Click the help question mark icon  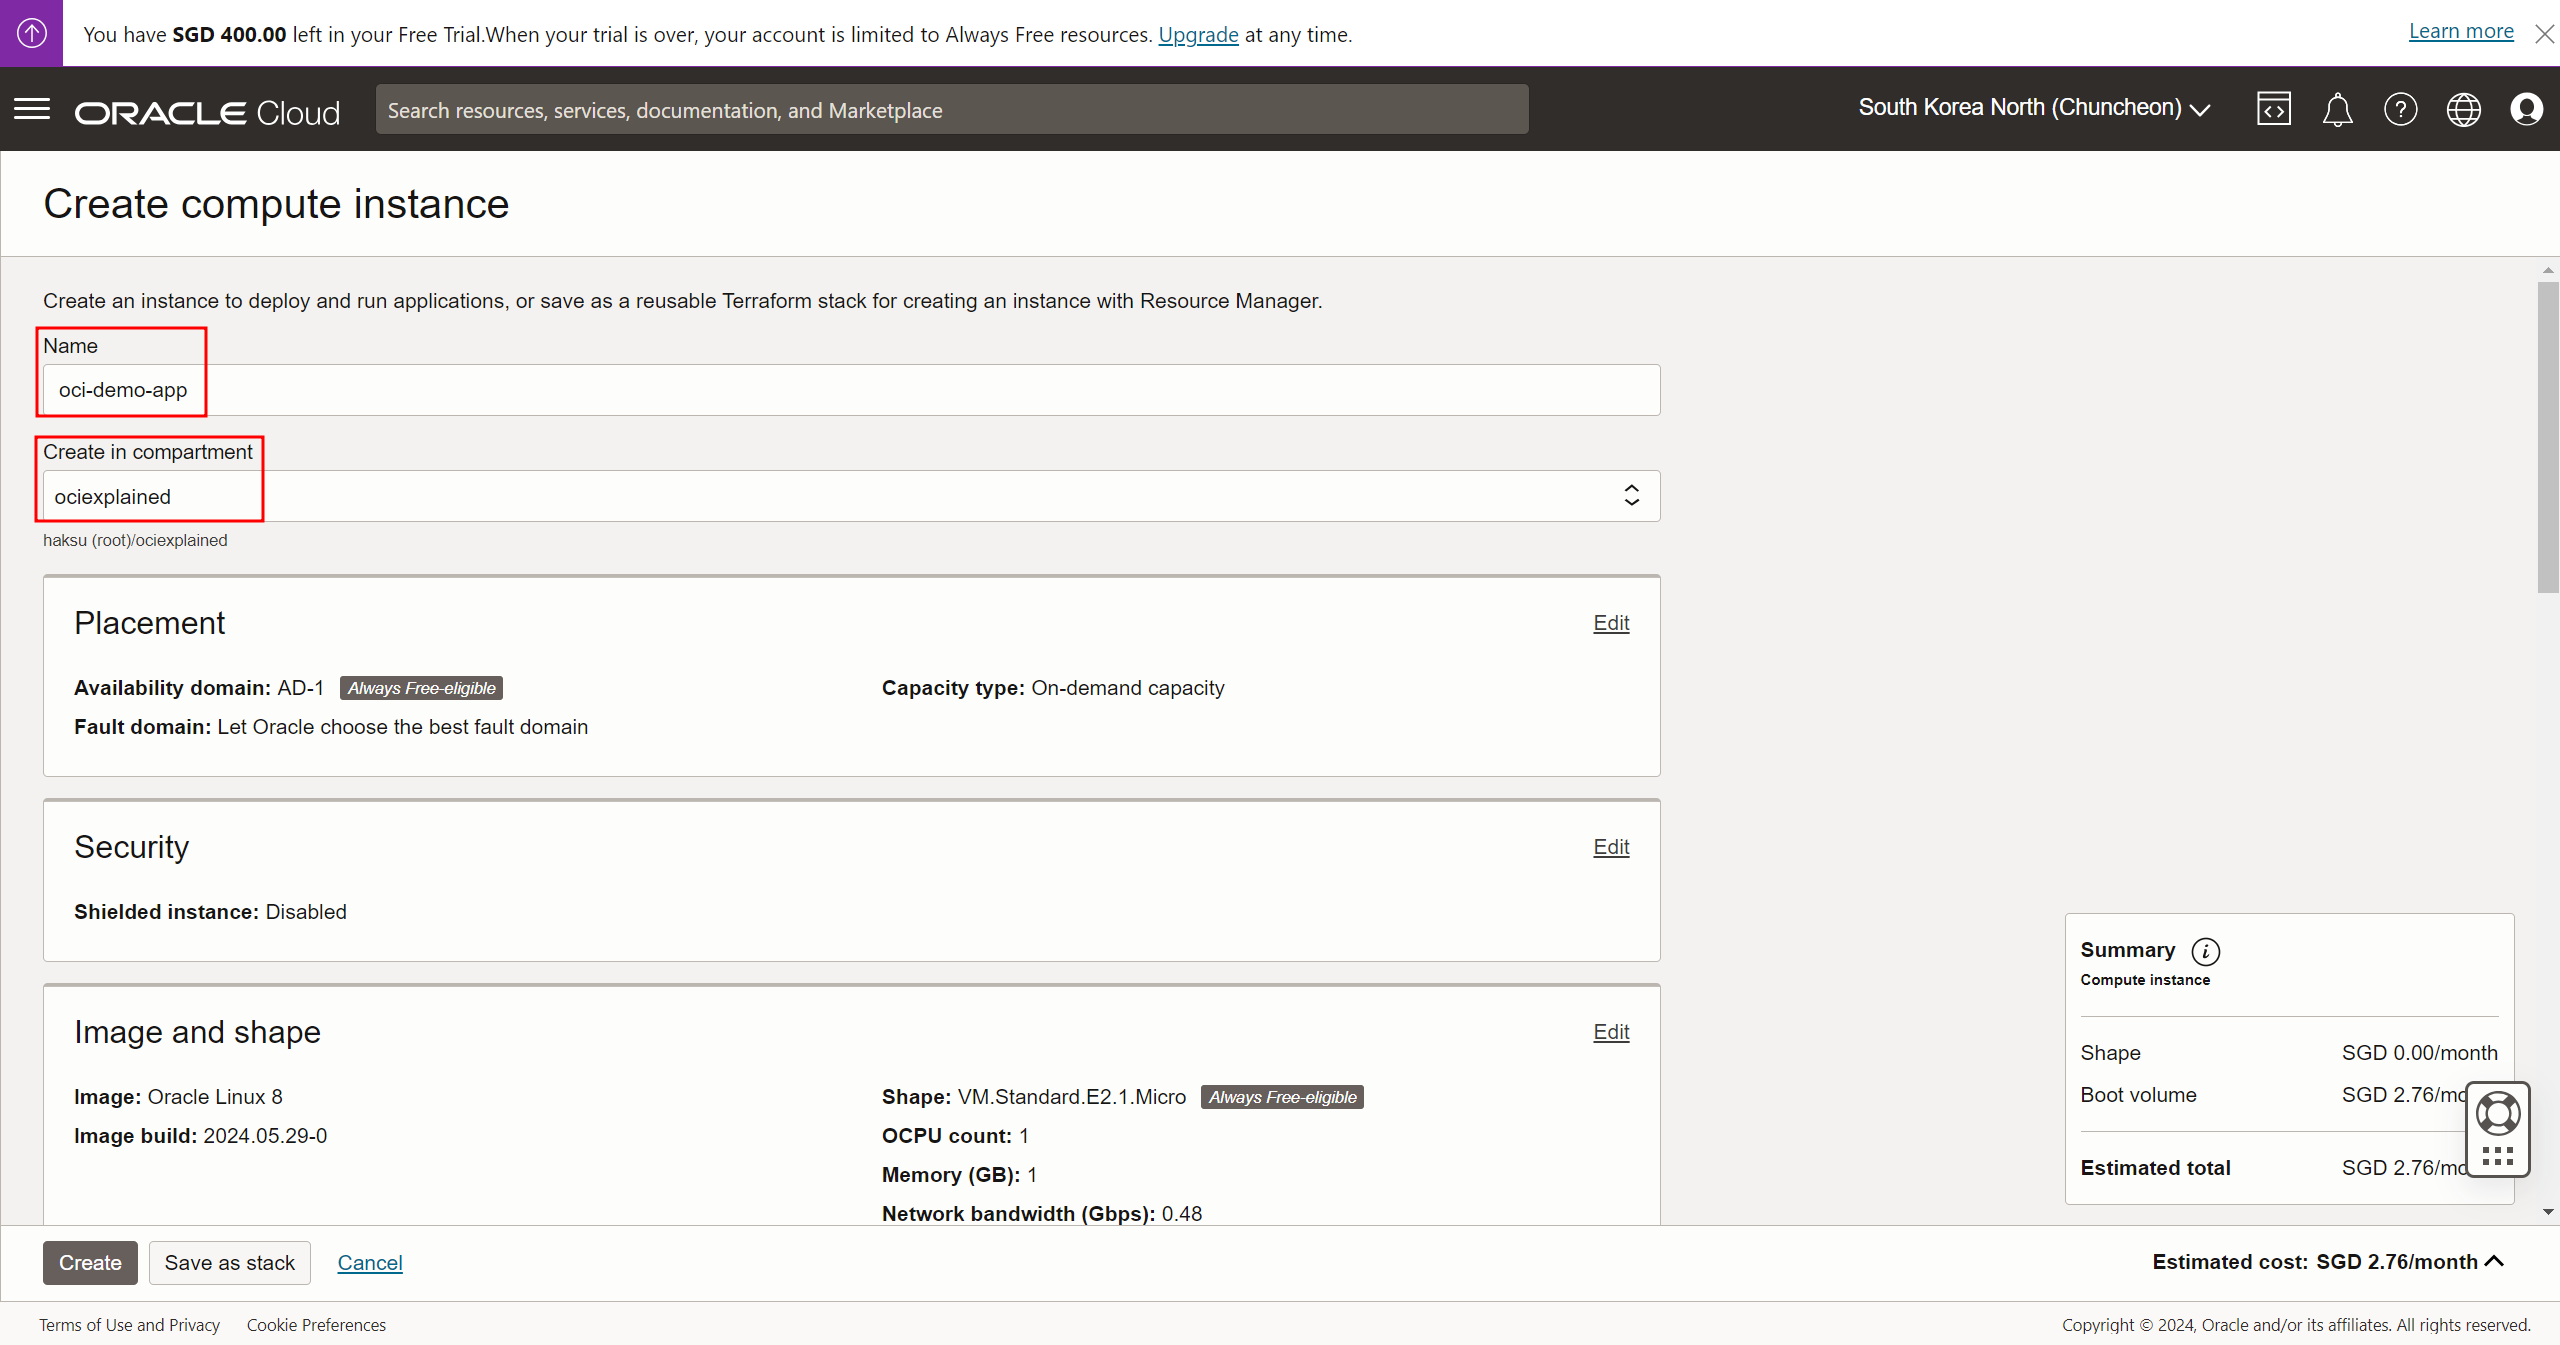point(2400,109)
